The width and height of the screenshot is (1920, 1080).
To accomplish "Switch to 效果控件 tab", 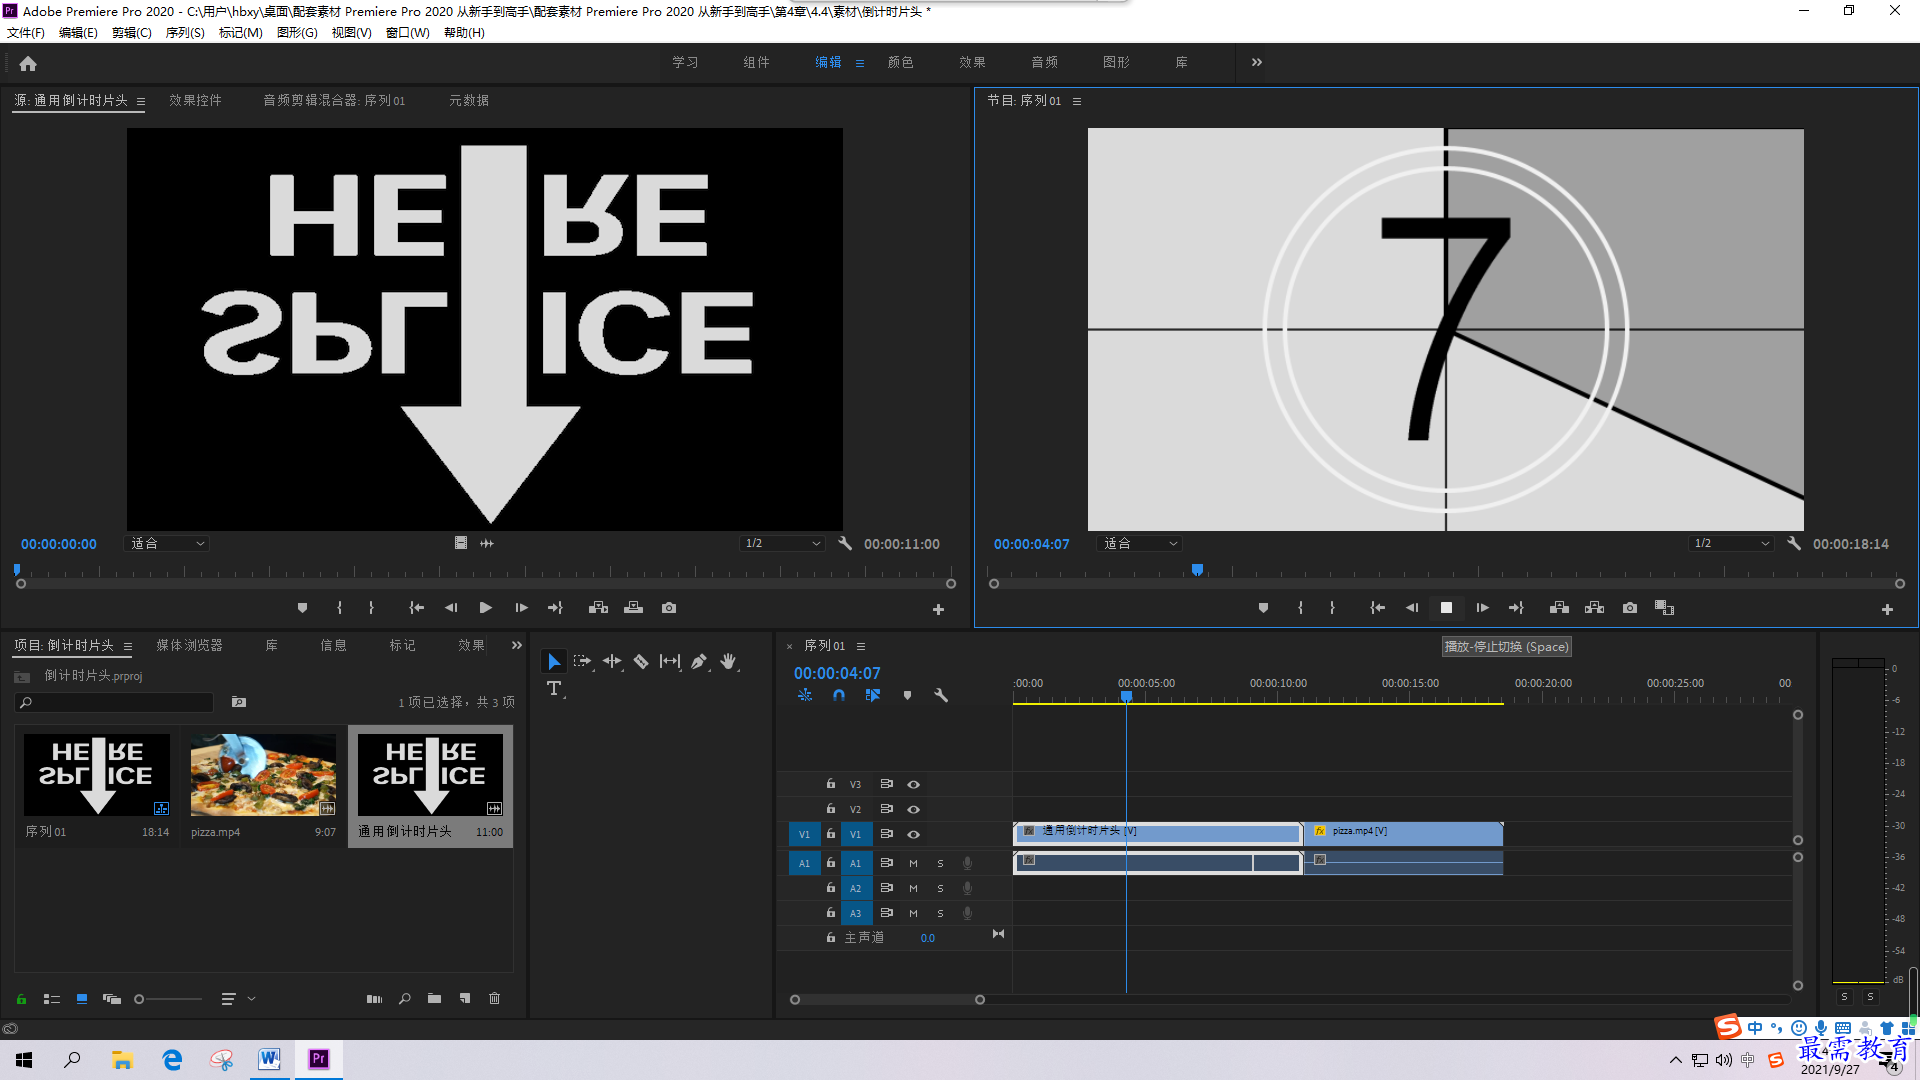I will 195,100.
